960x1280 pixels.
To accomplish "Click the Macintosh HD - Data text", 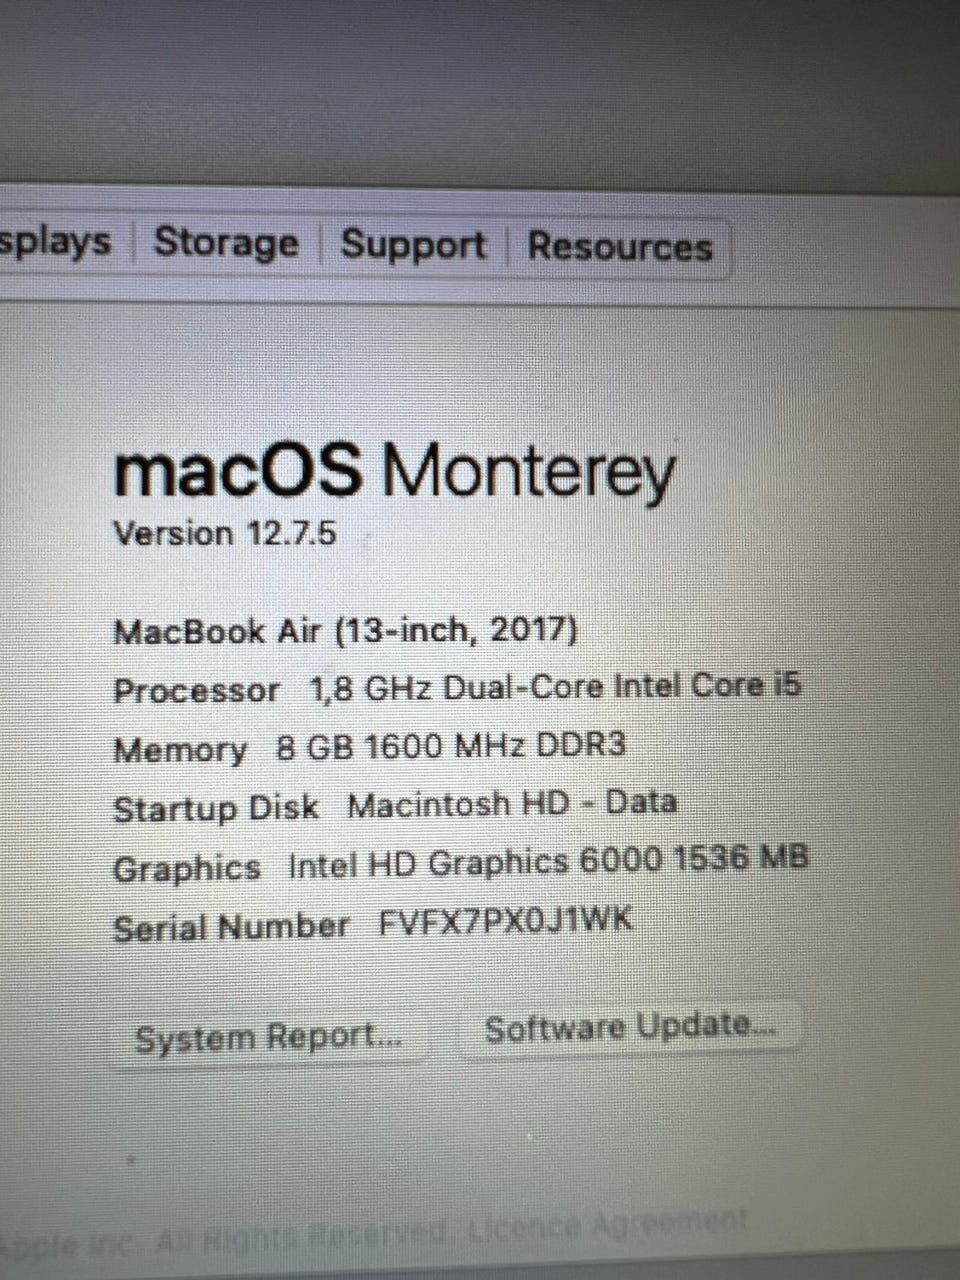I will (512, 804).
